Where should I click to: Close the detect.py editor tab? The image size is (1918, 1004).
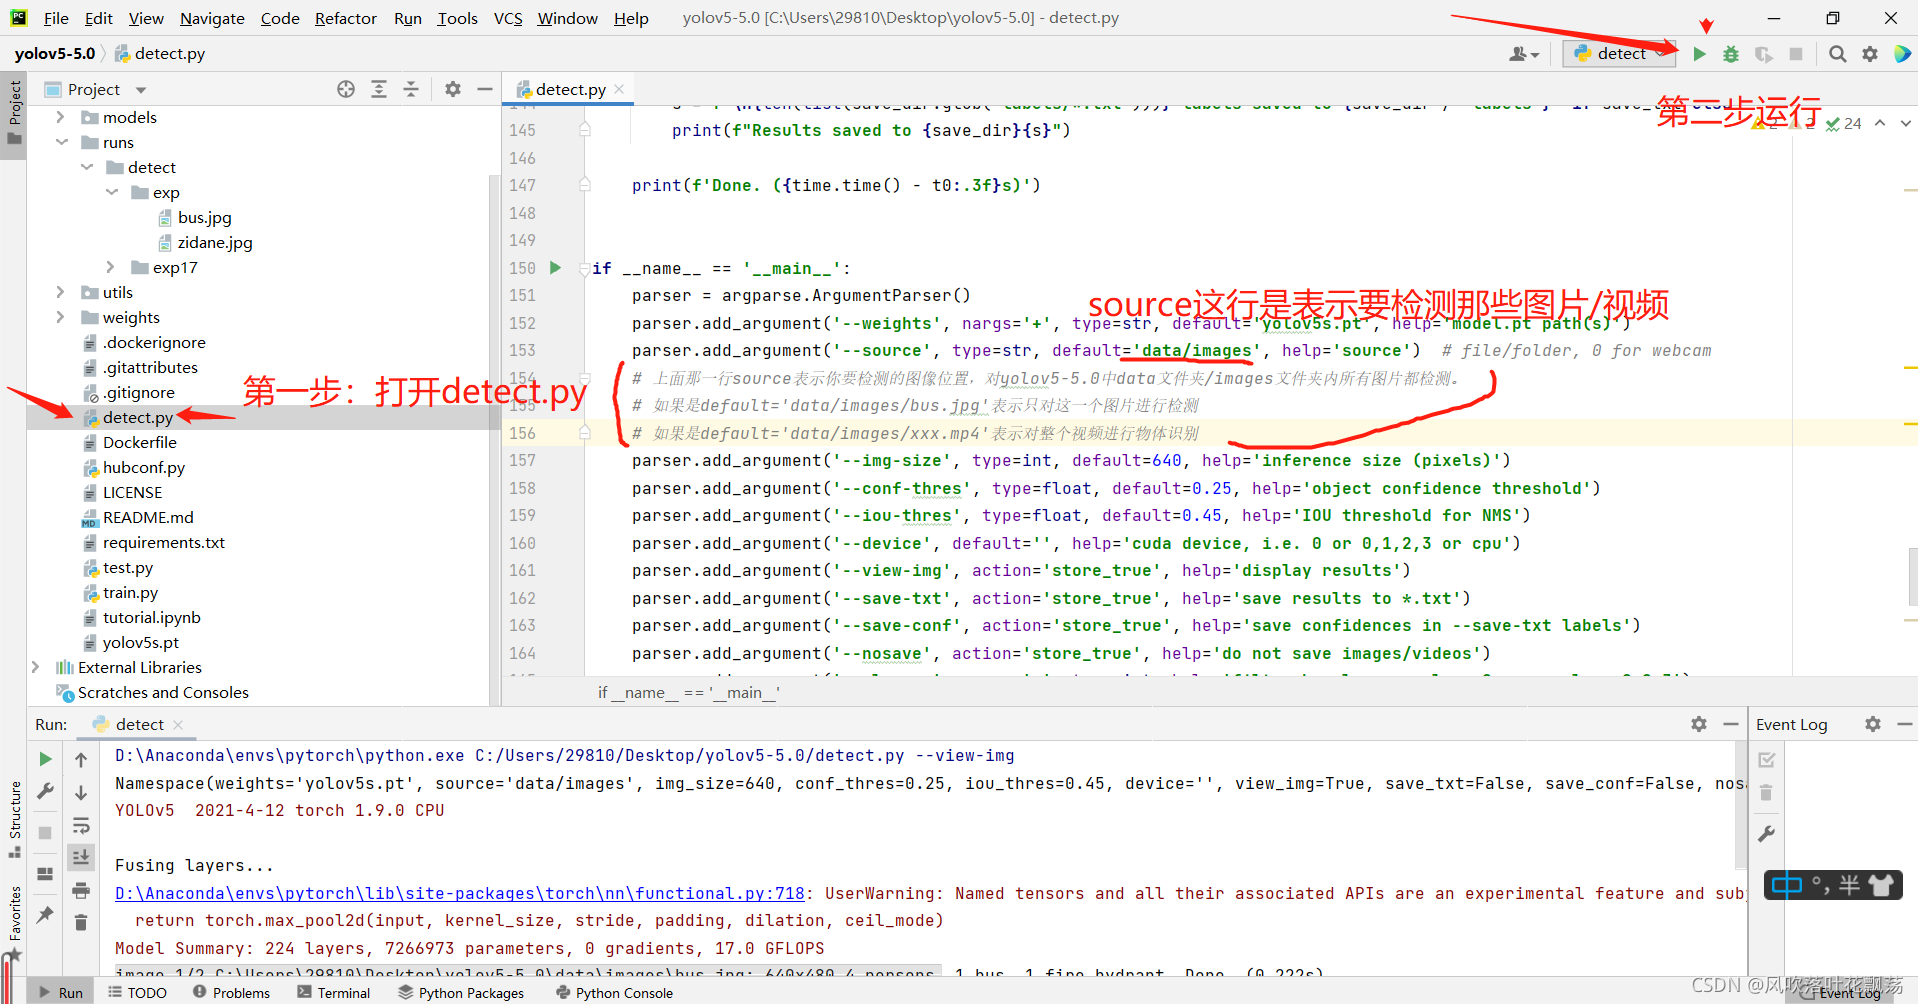pos(620,89)
